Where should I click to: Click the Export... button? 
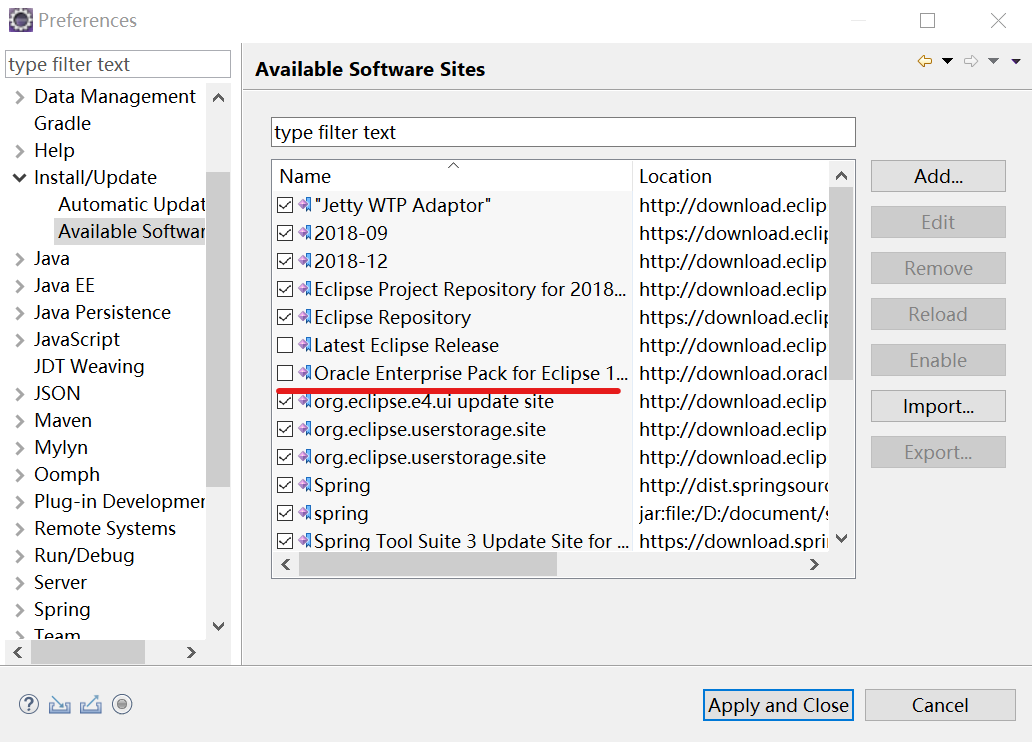coord(938,452)
